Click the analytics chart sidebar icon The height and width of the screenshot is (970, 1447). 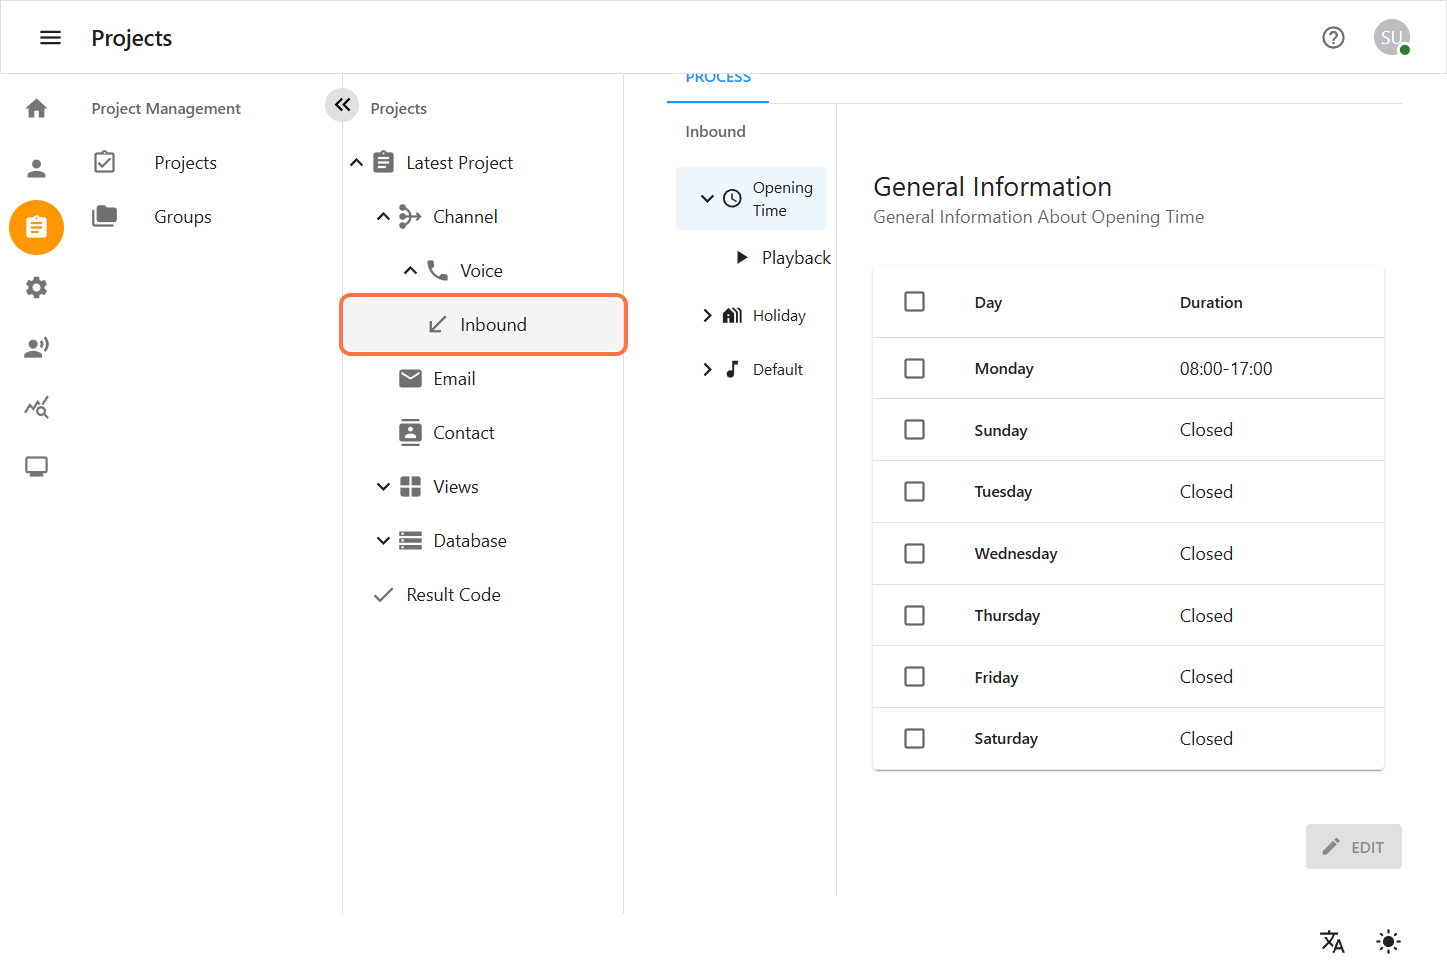coord(36,407)
